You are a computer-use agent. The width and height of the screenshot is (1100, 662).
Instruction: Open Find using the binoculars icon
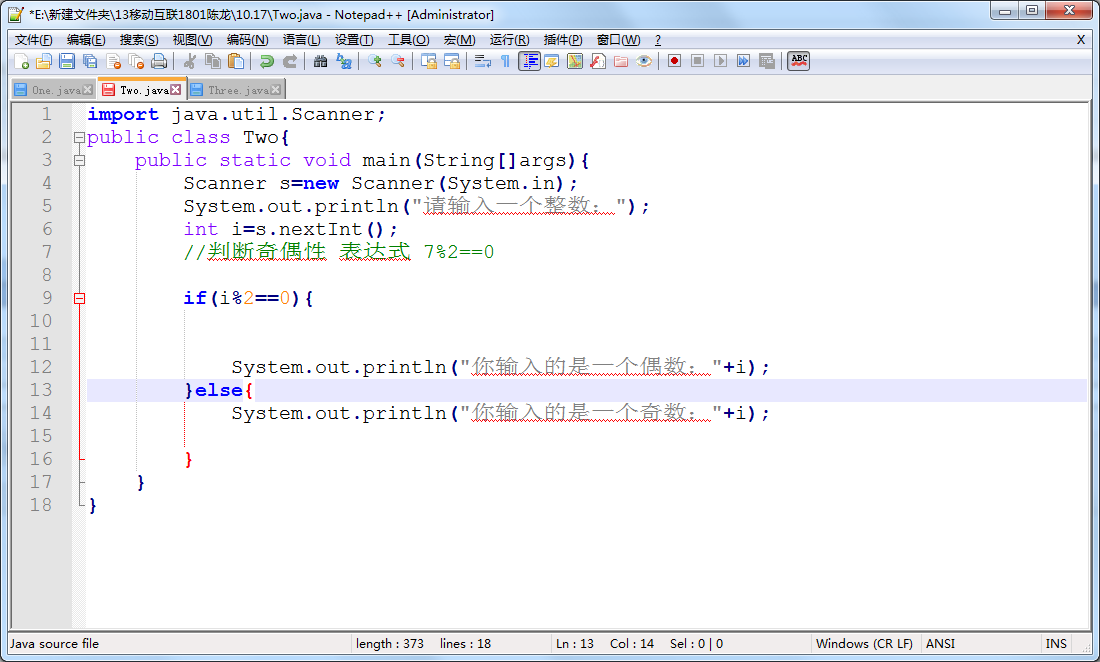tap(320, 61)
